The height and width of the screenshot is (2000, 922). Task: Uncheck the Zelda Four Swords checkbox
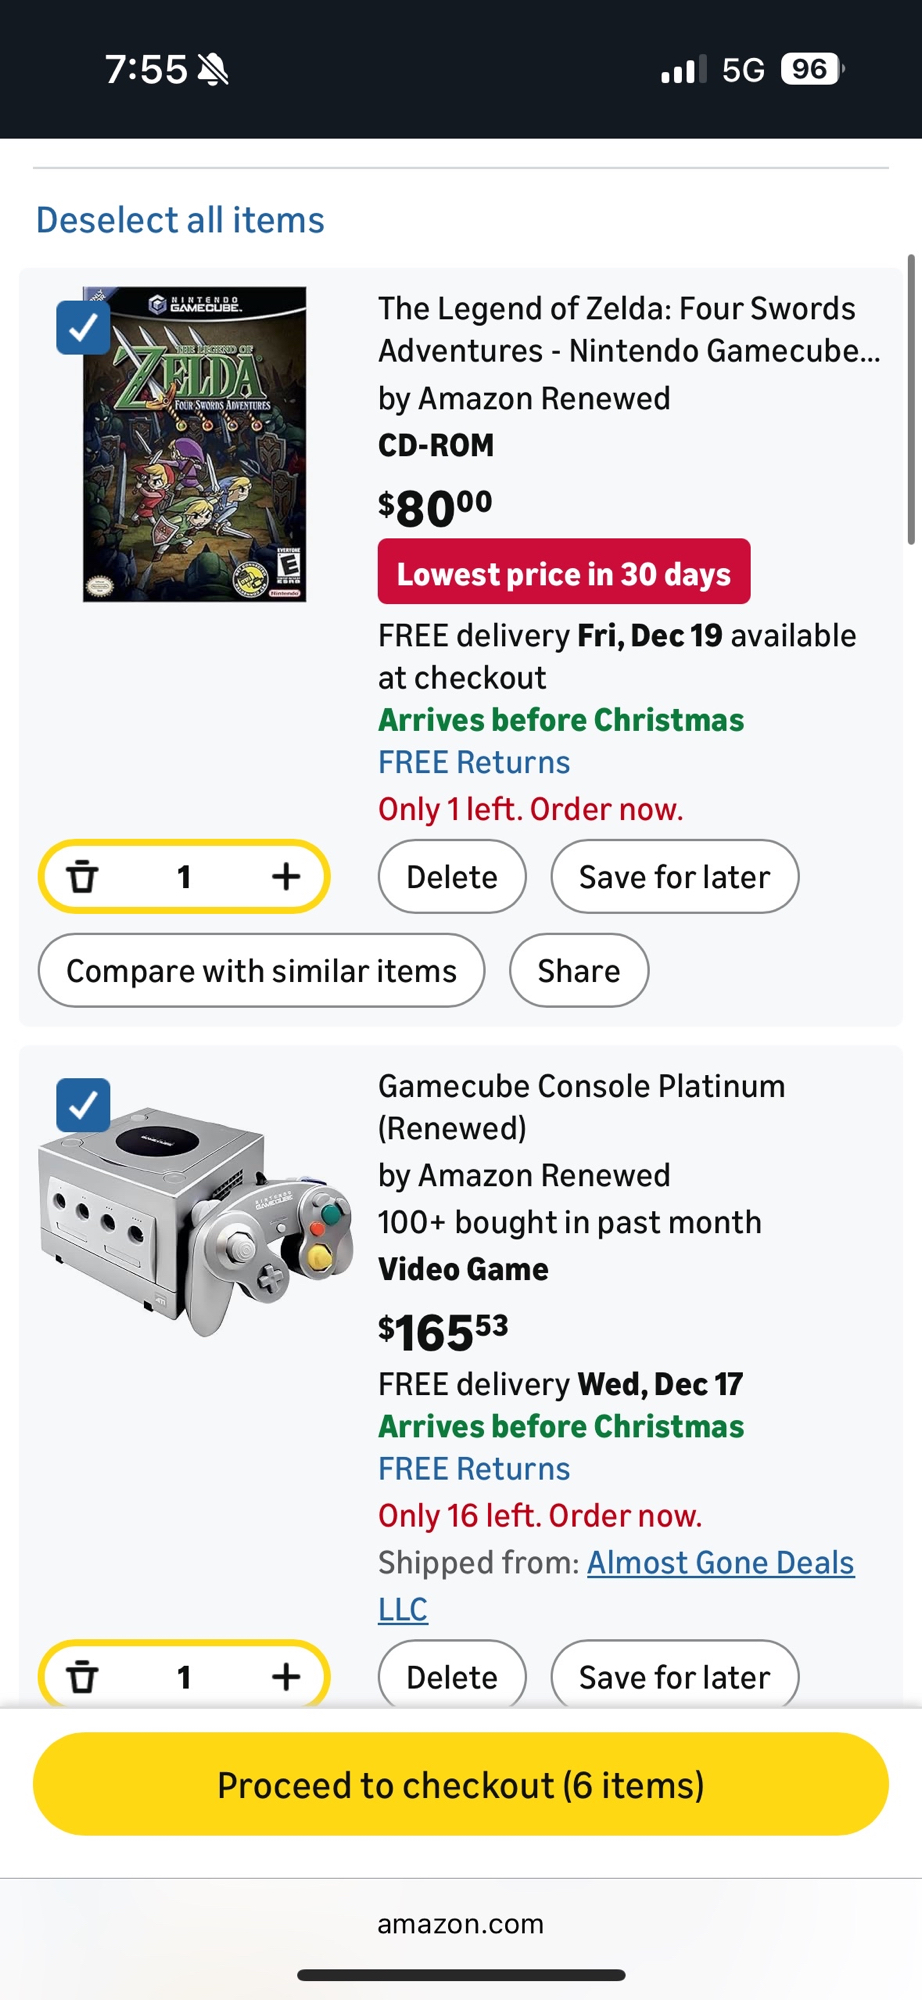[x=83, y=328]
